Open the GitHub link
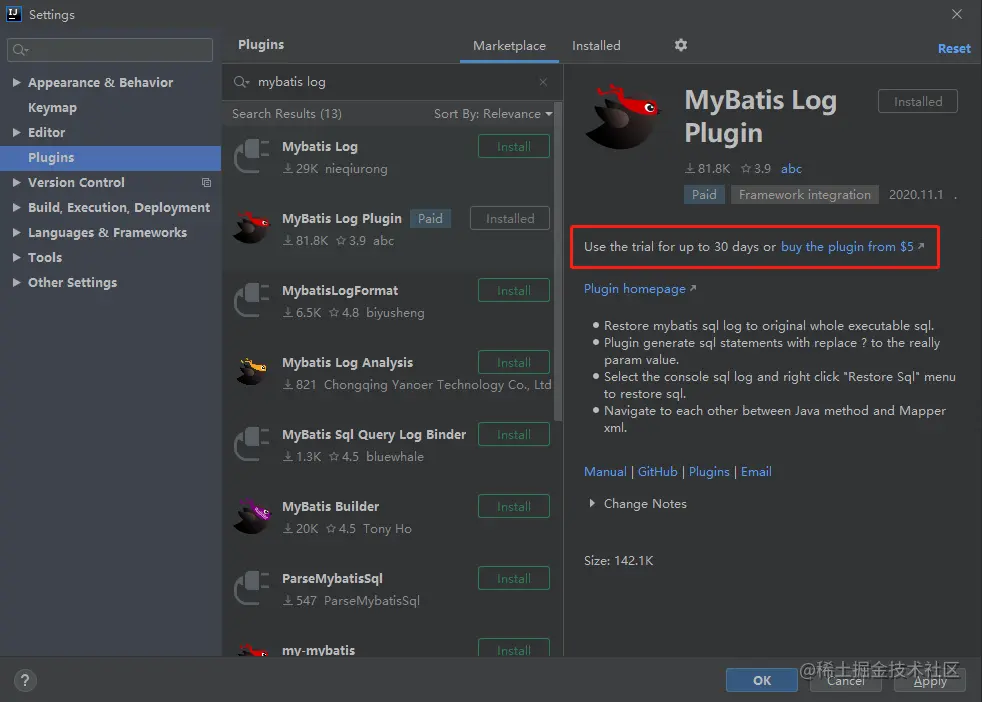The image size is (982, 702). coord(658,472)
